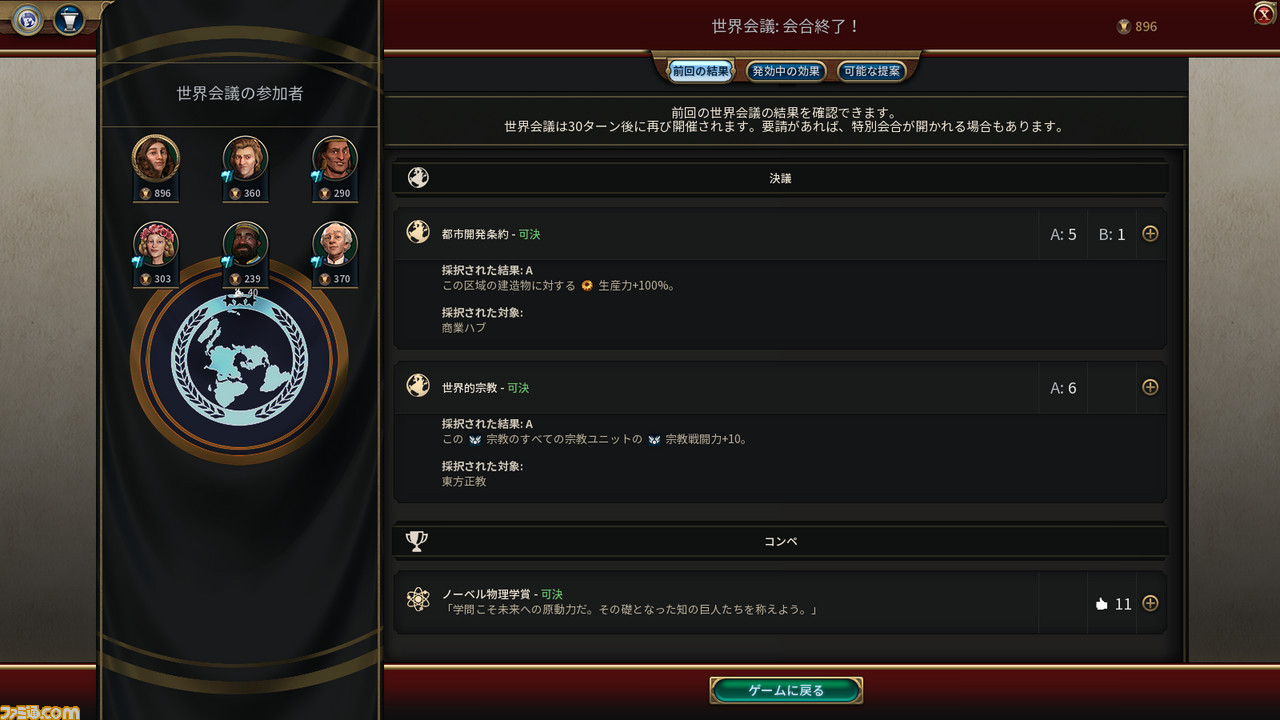Screen dimensions: 1280x720
Task: Click the ゲームに戻る button
Action: coord(786,690)
